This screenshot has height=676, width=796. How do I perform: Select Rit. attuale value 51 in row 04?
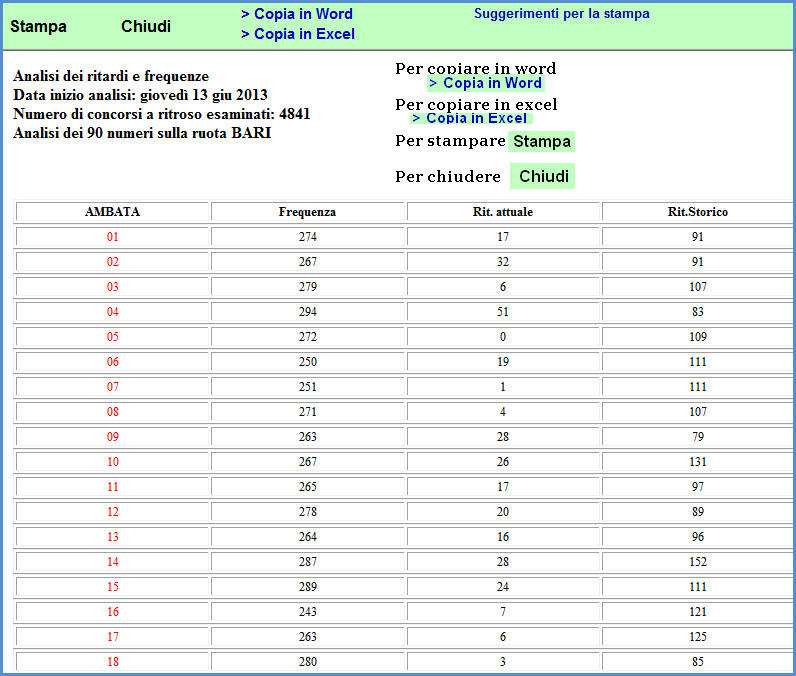click(x=503, y=312)
